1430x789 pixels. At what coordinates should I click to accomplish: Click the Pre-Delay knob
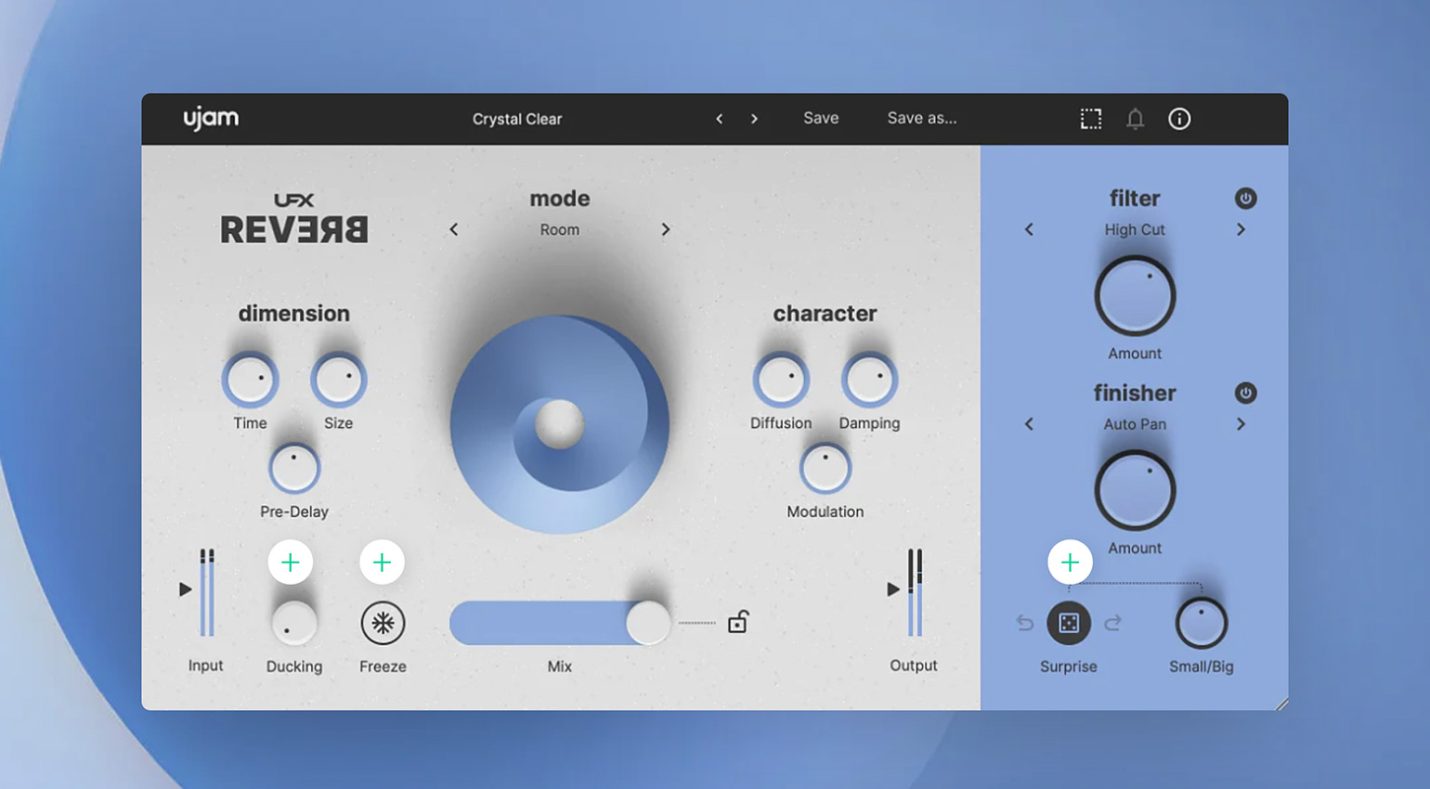(x=294, y=468)
